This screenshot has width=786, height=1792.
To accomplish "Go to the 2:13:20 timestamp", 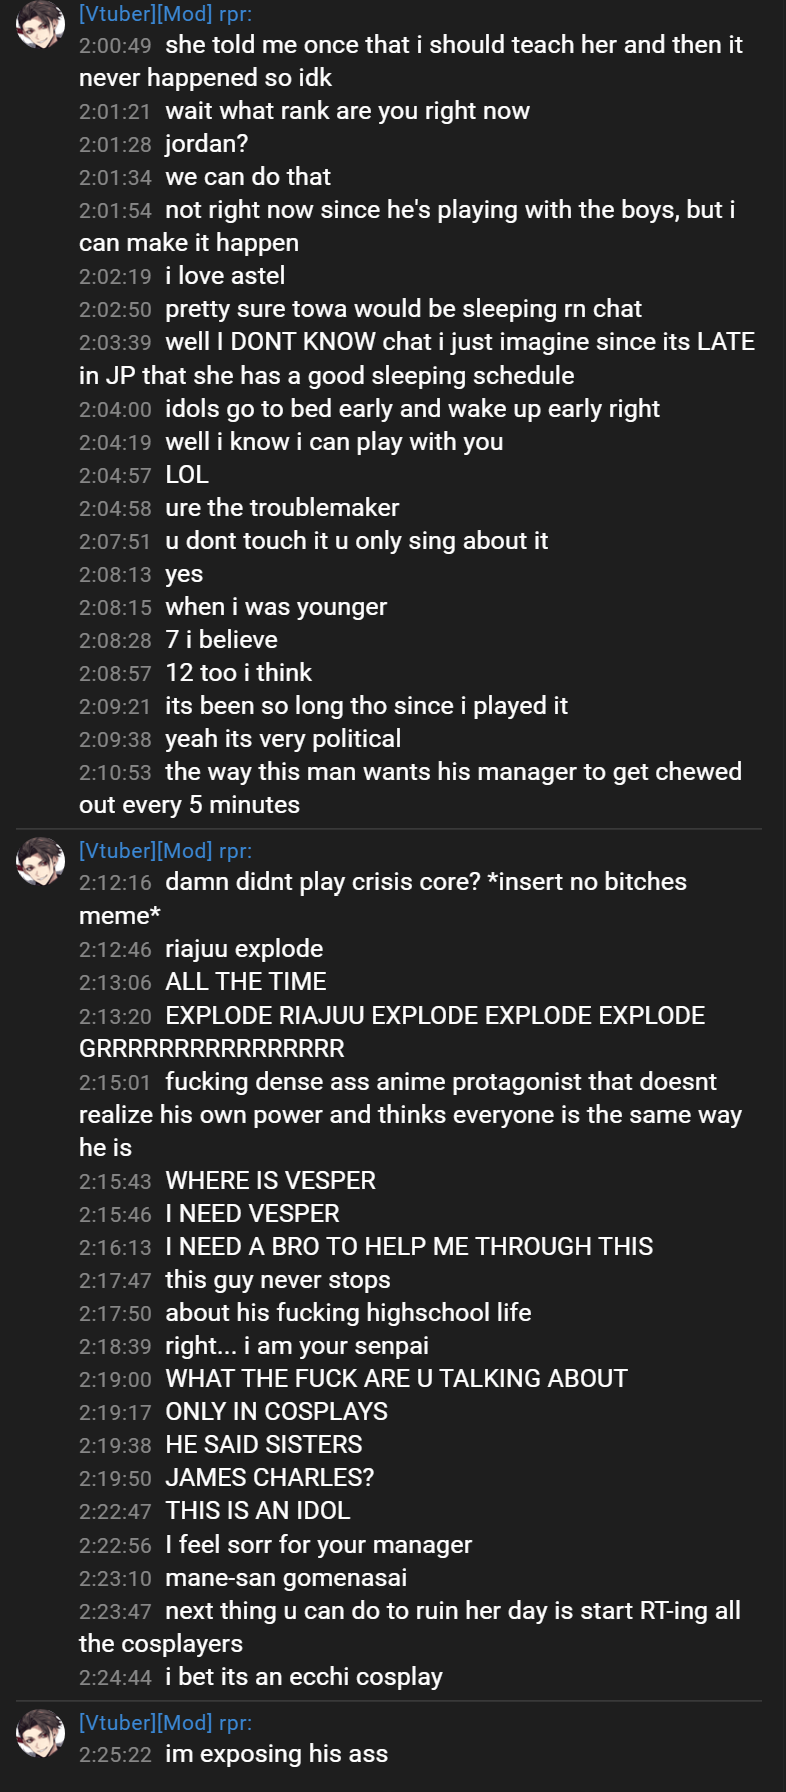I will pyautogui.click(x=115, y=1017).
